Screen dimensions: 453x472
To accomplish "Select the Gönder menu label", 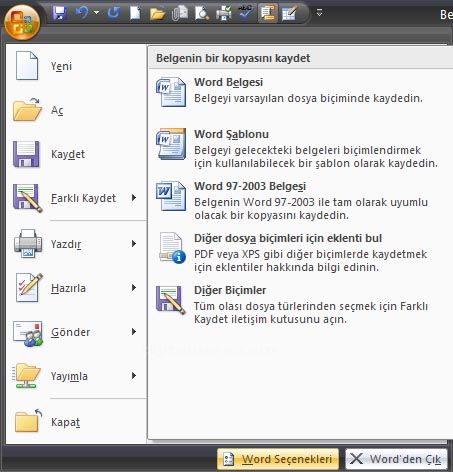I will point(71,332).
